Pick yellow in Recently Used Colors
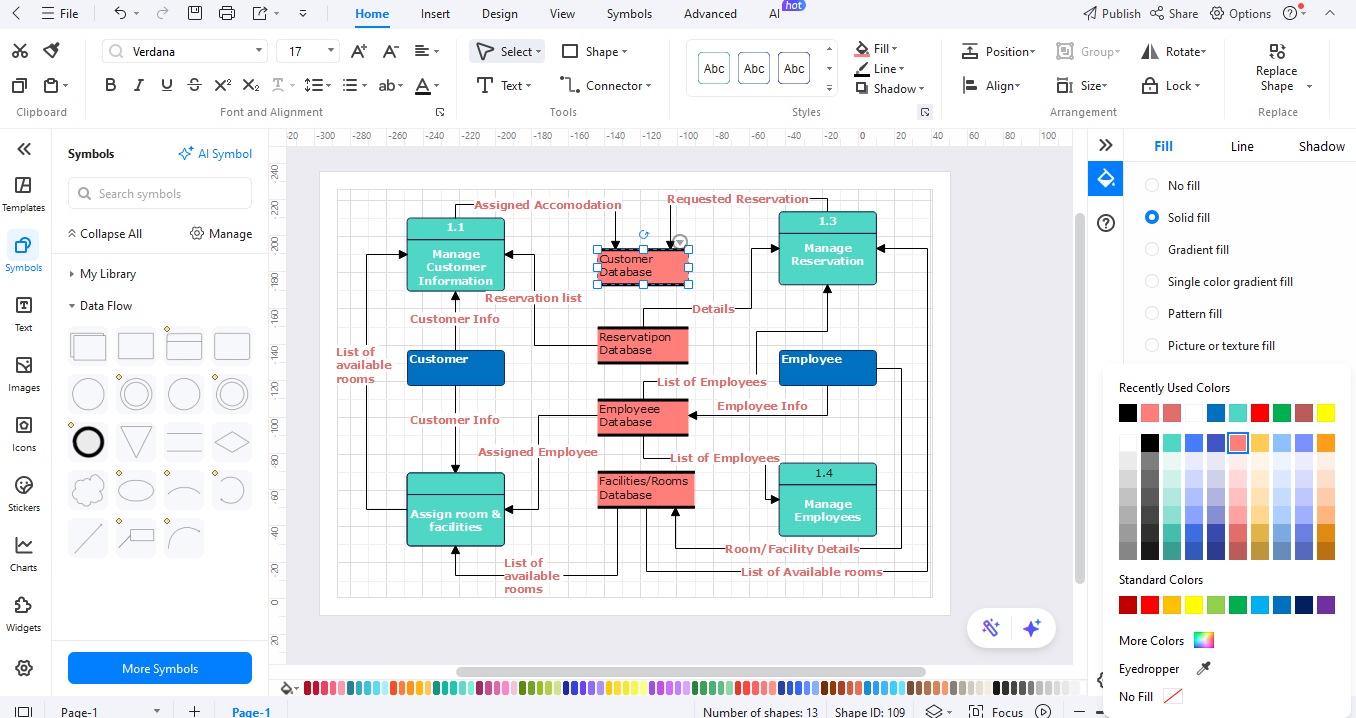The width and height of the screenshot is (1356, 718). pyautogui.click(x=1326, y=413)
